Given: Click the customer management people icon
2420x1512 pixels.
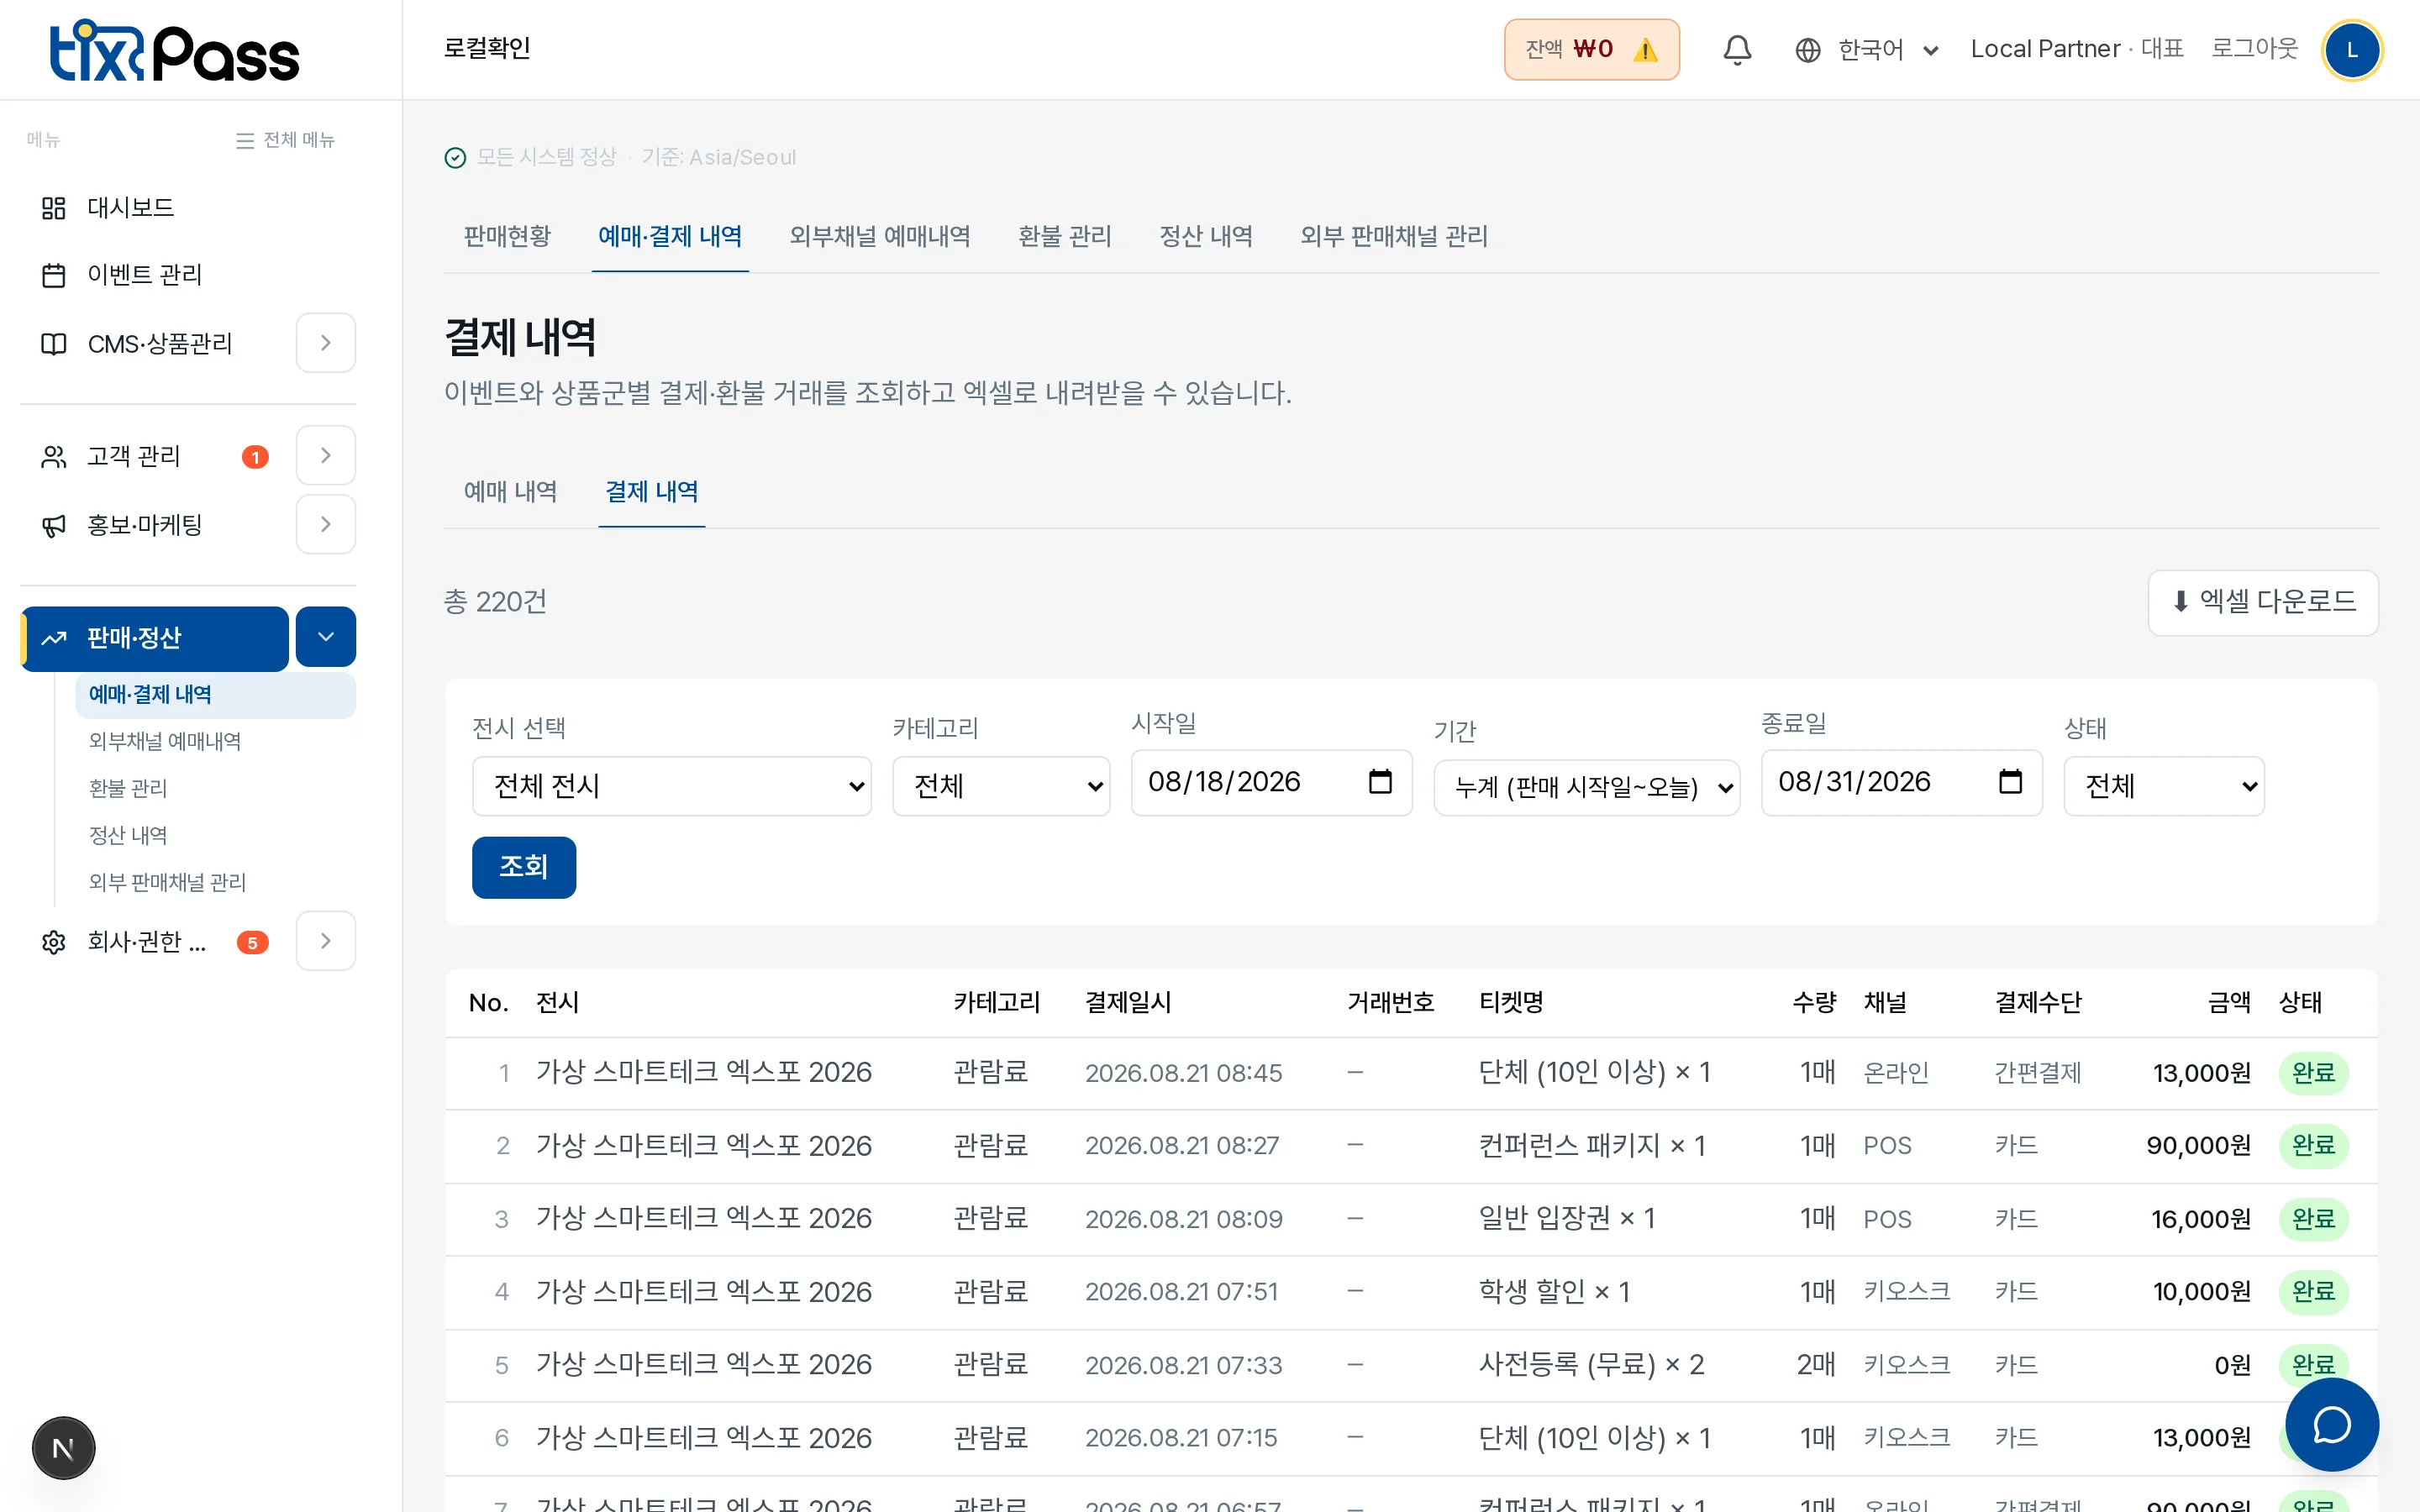Looking at the screenshot, I should [x=53, y=457].
